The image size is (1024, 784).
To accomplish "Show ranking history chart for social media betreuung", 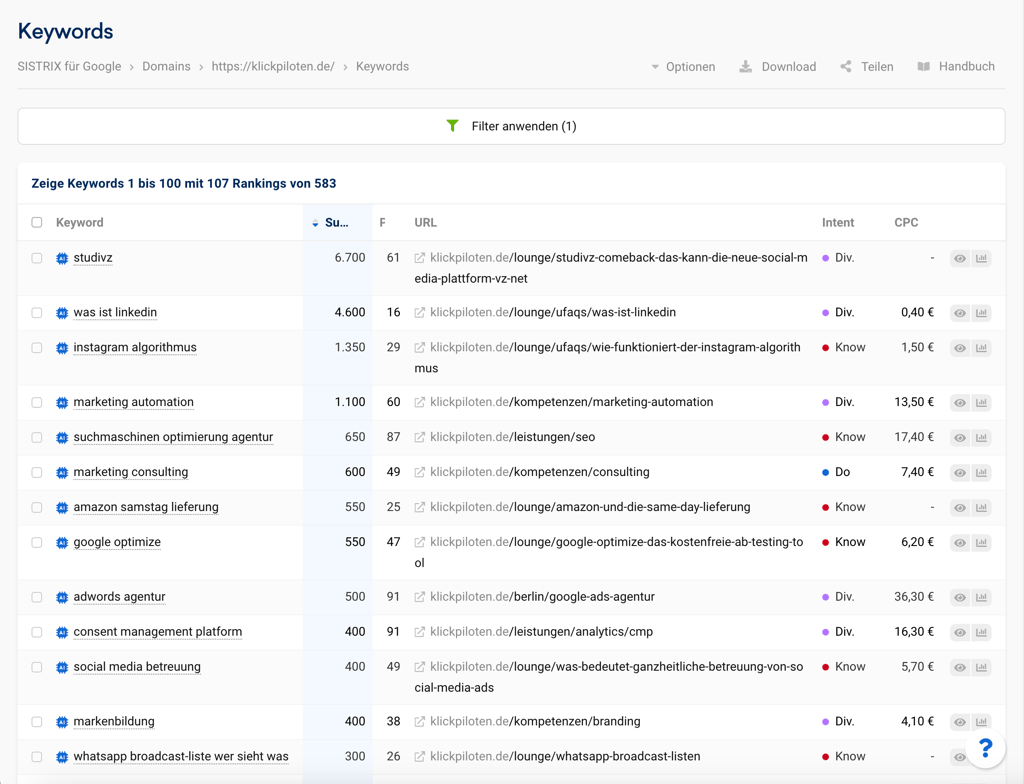I will [x=981, y=667].
